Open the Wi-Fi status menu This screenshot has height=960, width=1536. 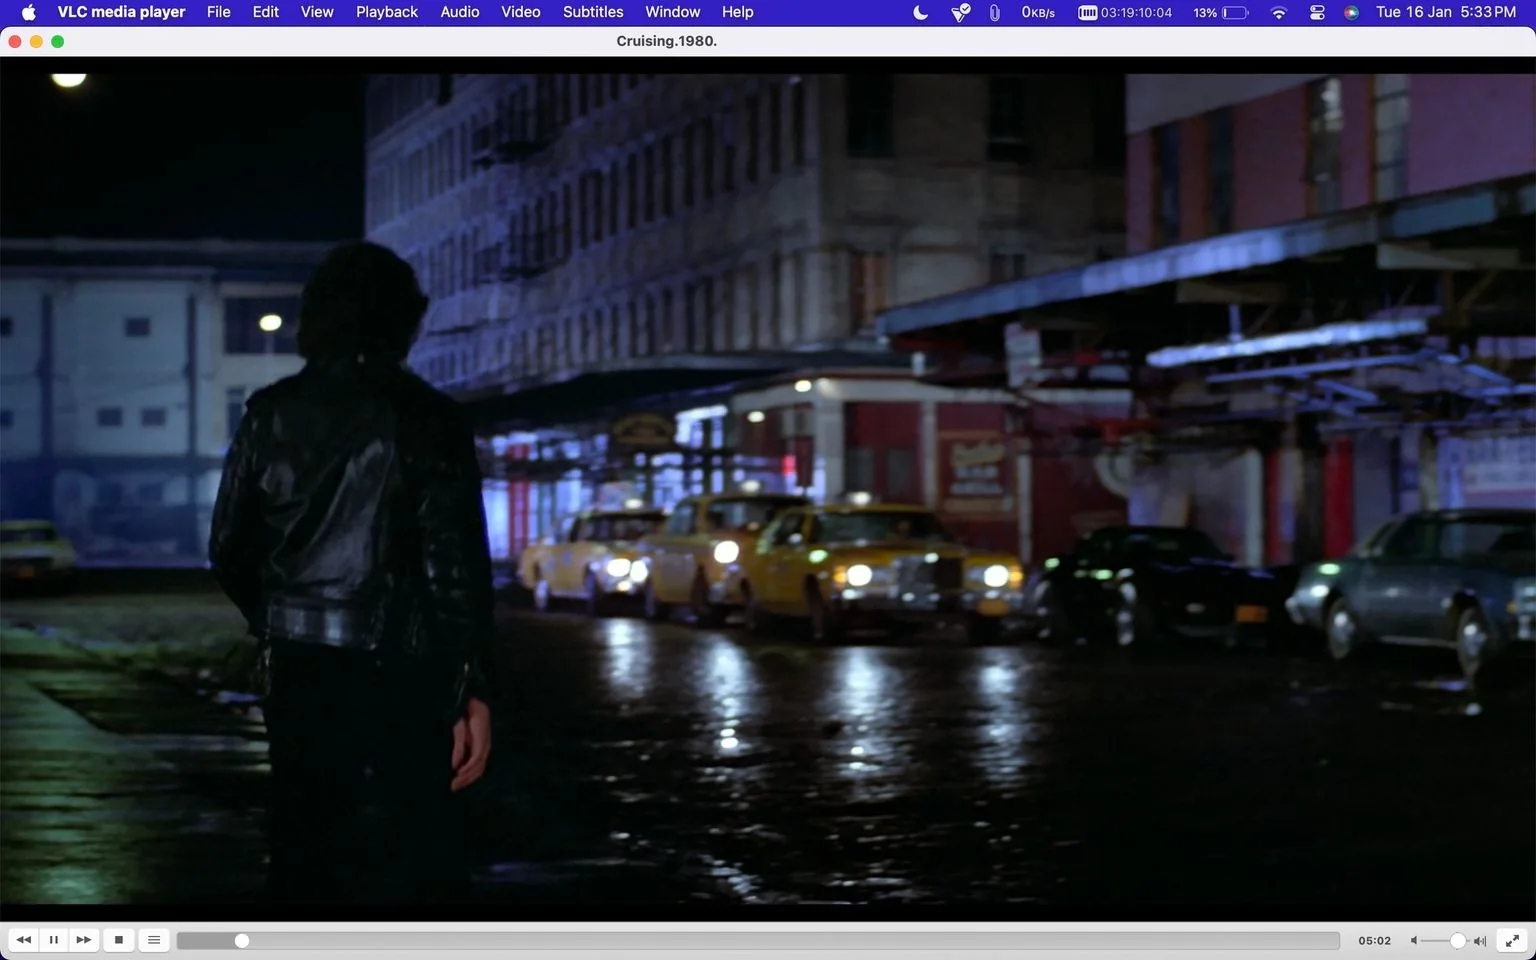1278,13
